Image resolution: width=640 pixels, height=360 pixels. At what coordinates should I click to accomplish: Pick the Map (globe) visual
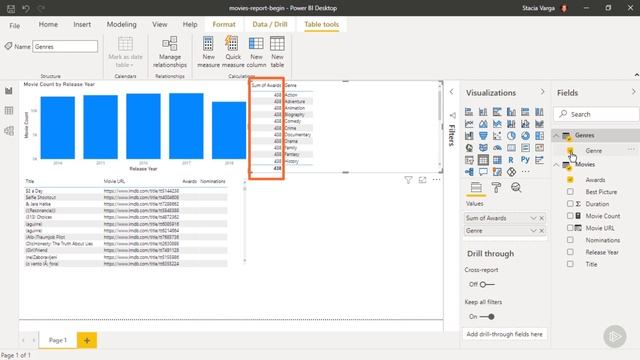[469, 148]
